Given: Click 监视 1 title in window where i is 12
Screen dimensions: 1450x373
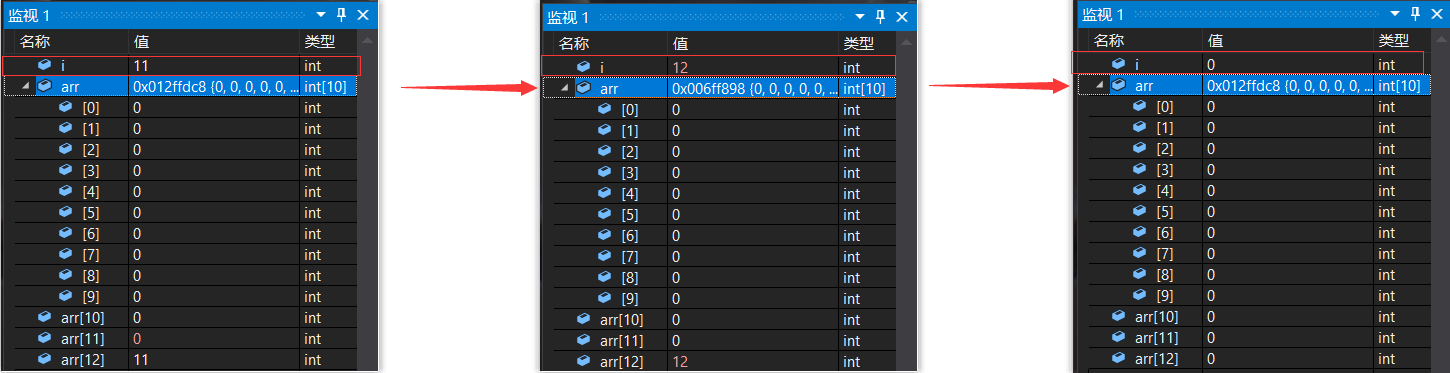Looking at the screenshot, I should [x=567, y=17].
